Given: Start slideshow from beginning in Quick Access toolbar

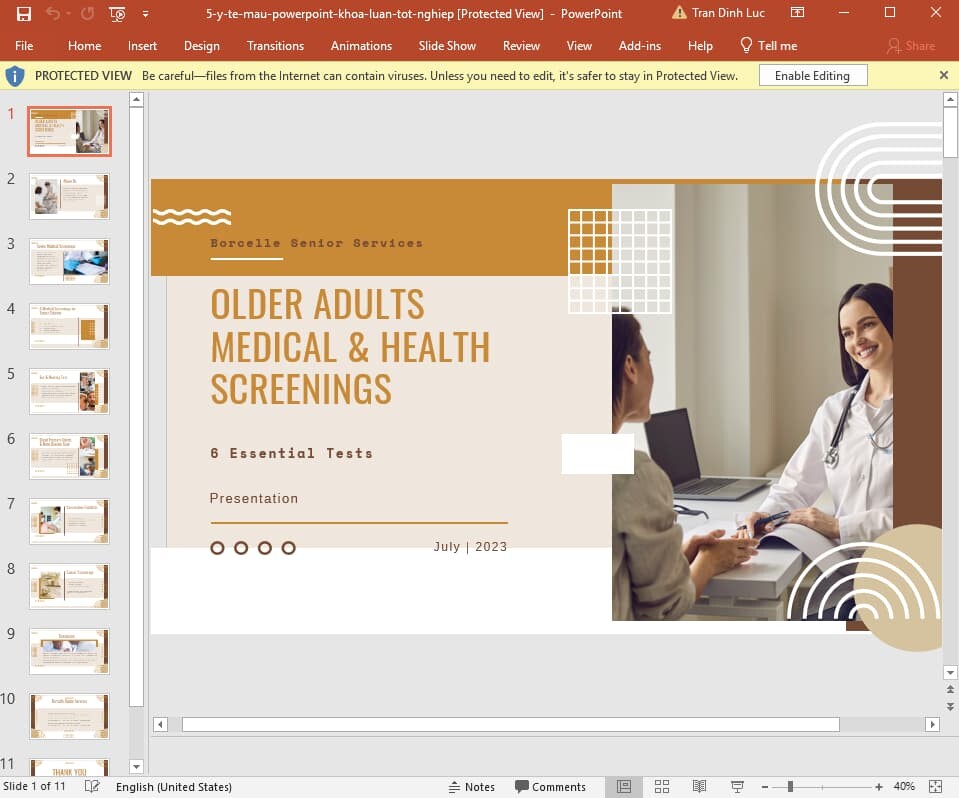Looking at the screenshot, I should 115,13.
